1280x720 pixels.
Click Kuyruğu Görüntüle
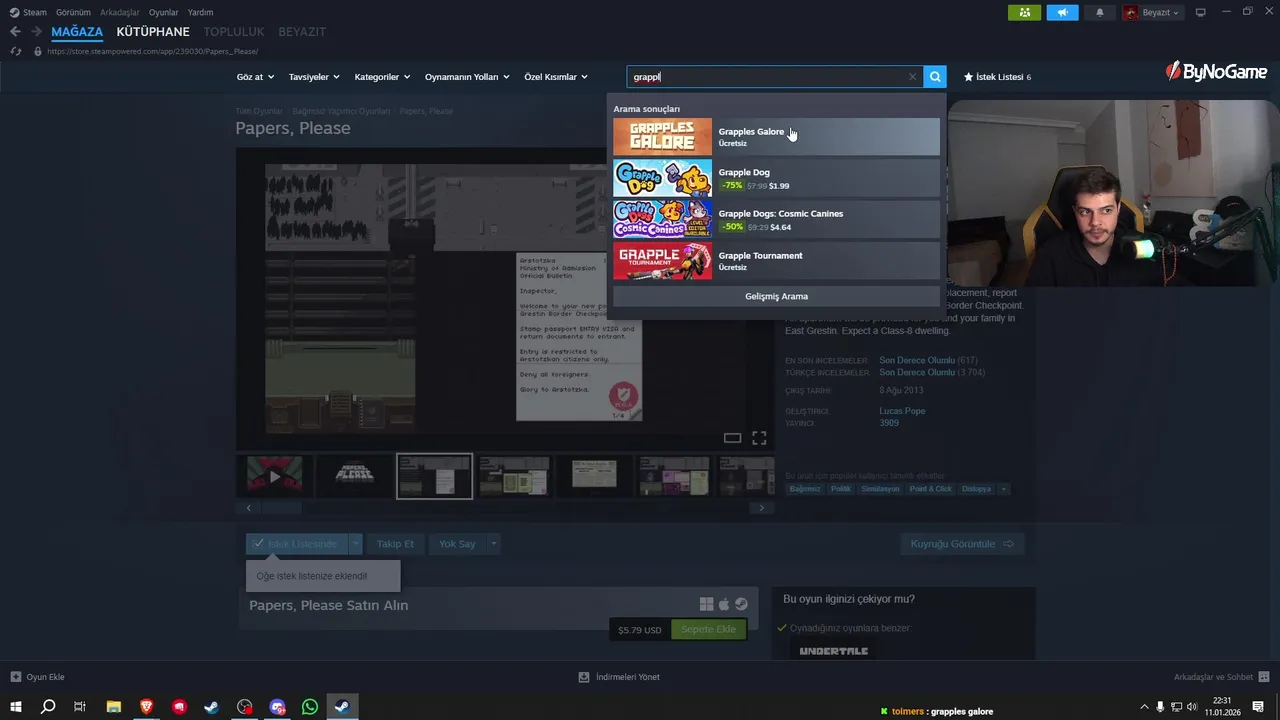click(x=962, y=544)
